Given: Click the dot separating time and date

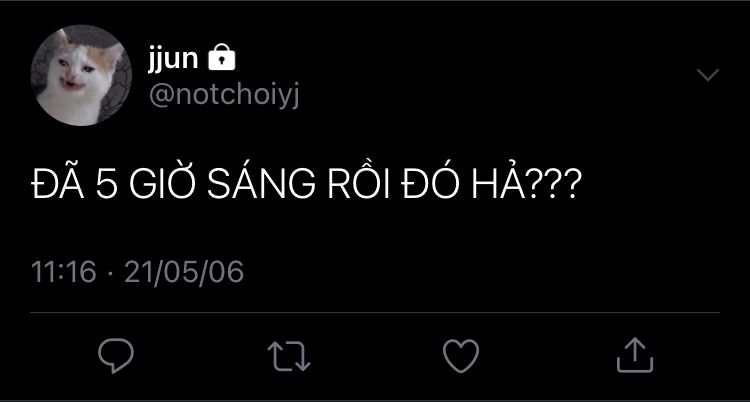Looking at the screenshot, I should 110,273.
